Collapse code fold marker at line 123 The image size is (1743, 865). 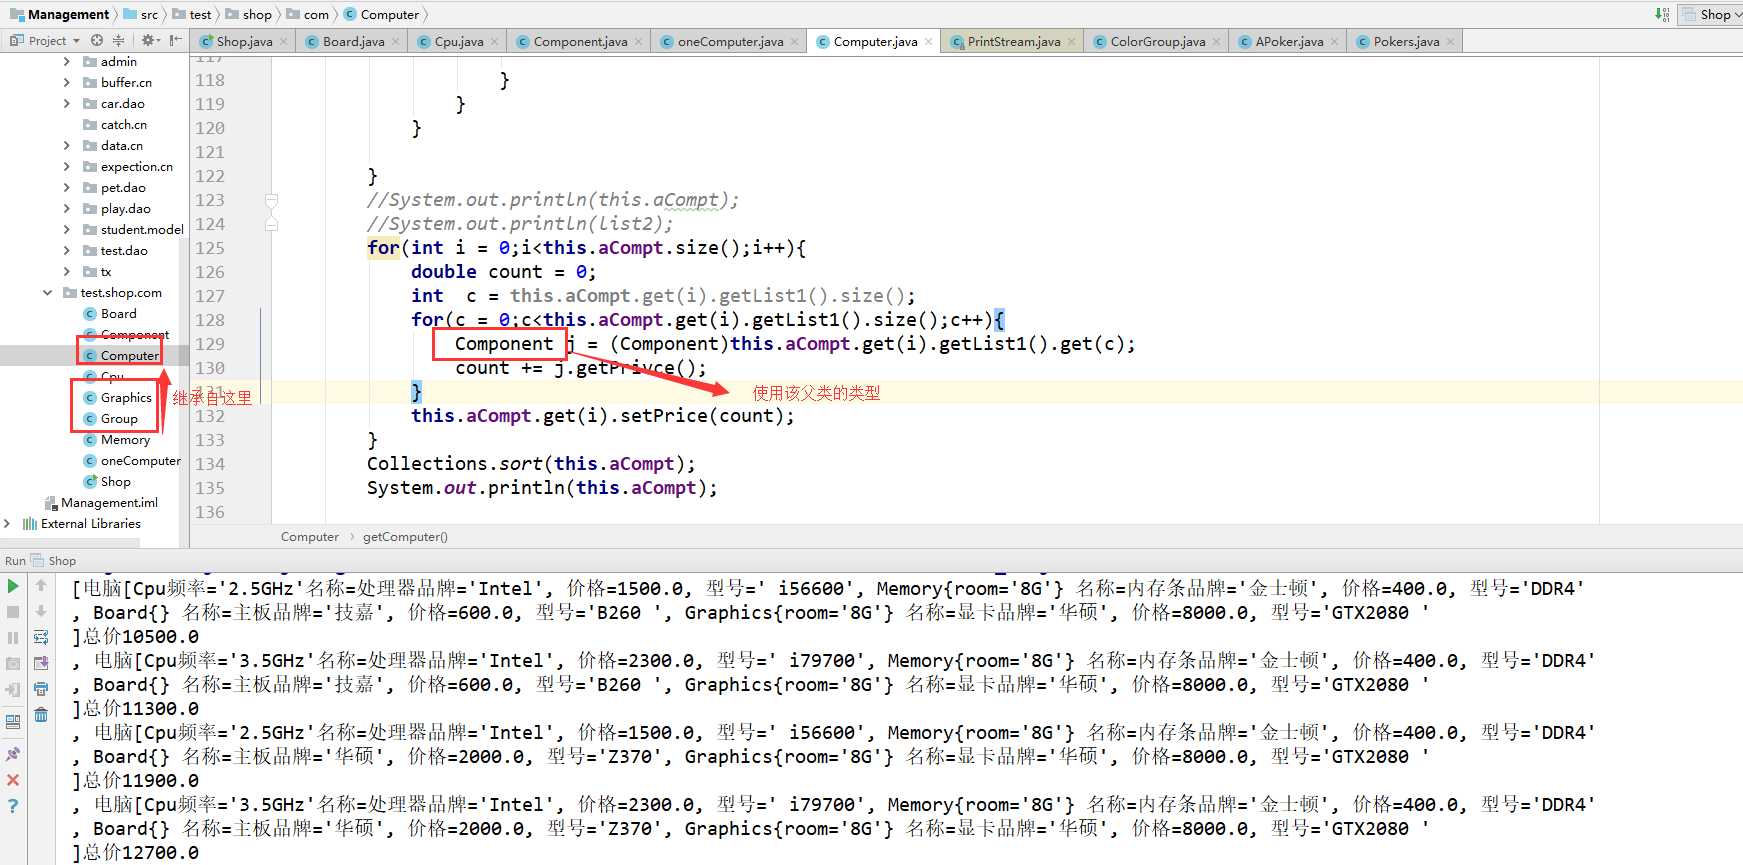(271, 200)
